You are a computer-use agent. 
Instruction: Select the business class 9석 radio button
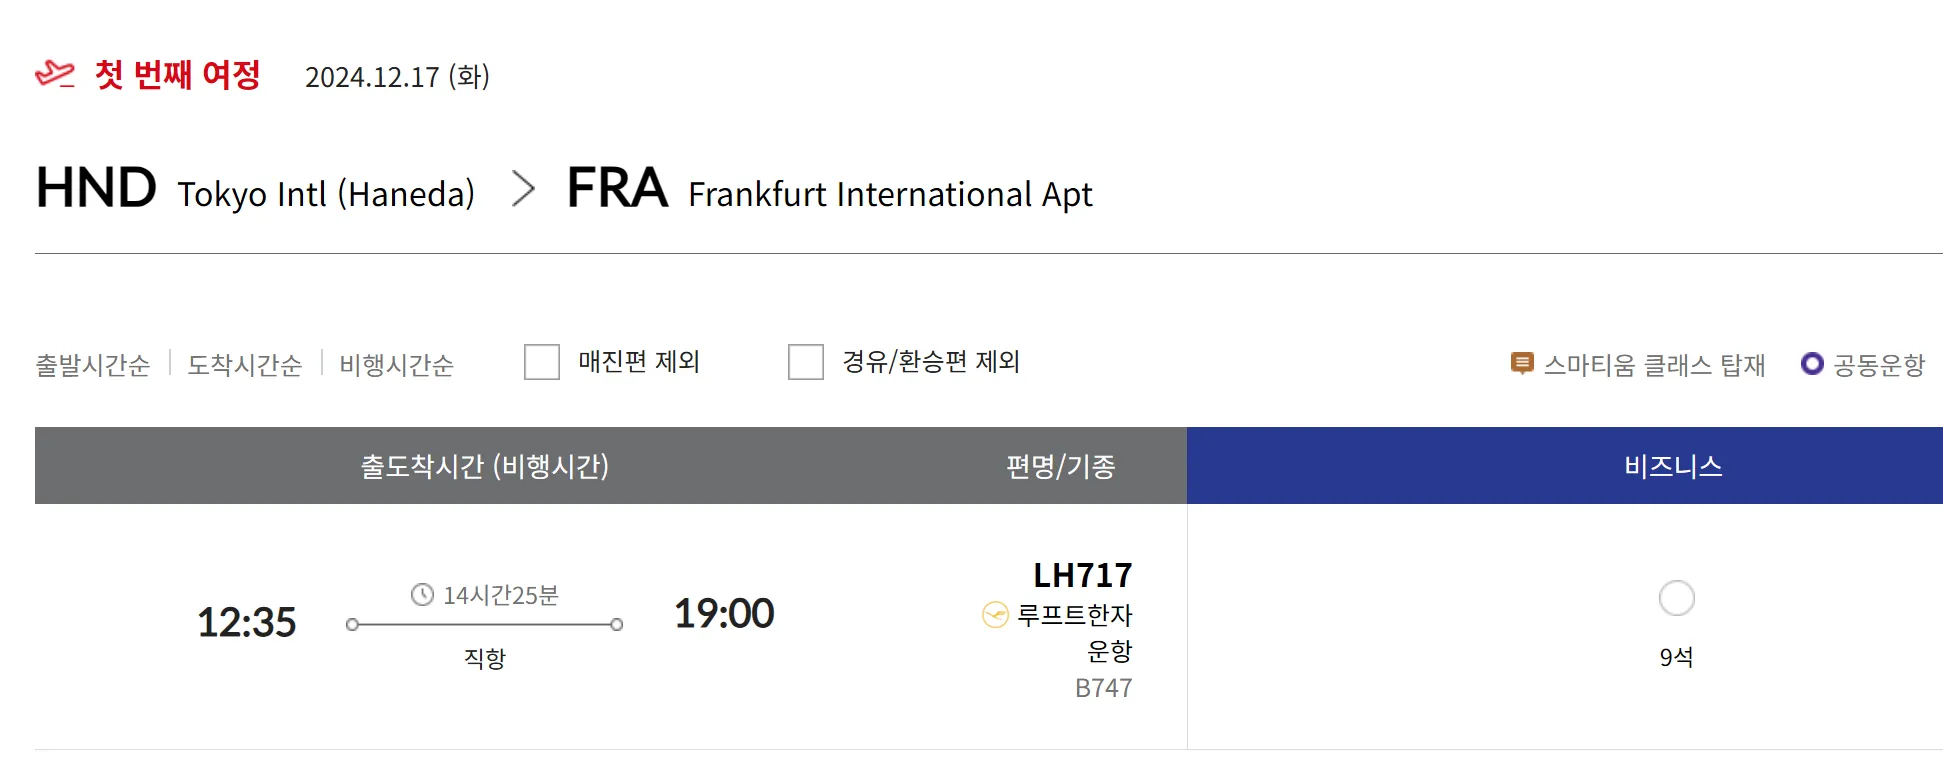point(1676,598)
